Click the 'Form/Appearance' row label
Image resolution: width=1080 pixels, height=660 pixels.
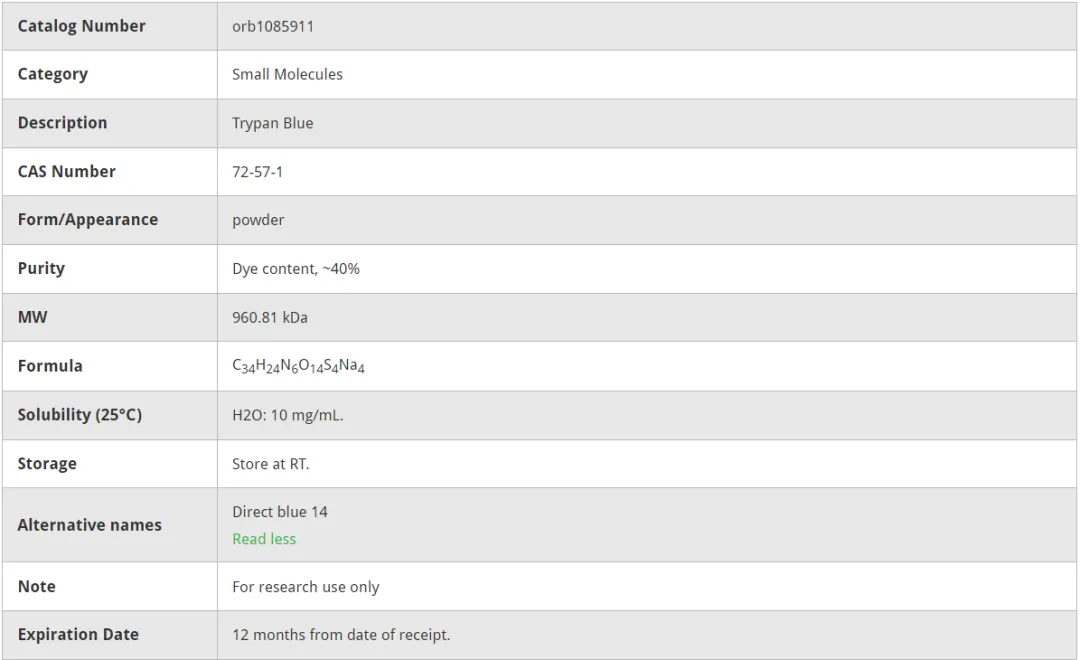(87, 220)
